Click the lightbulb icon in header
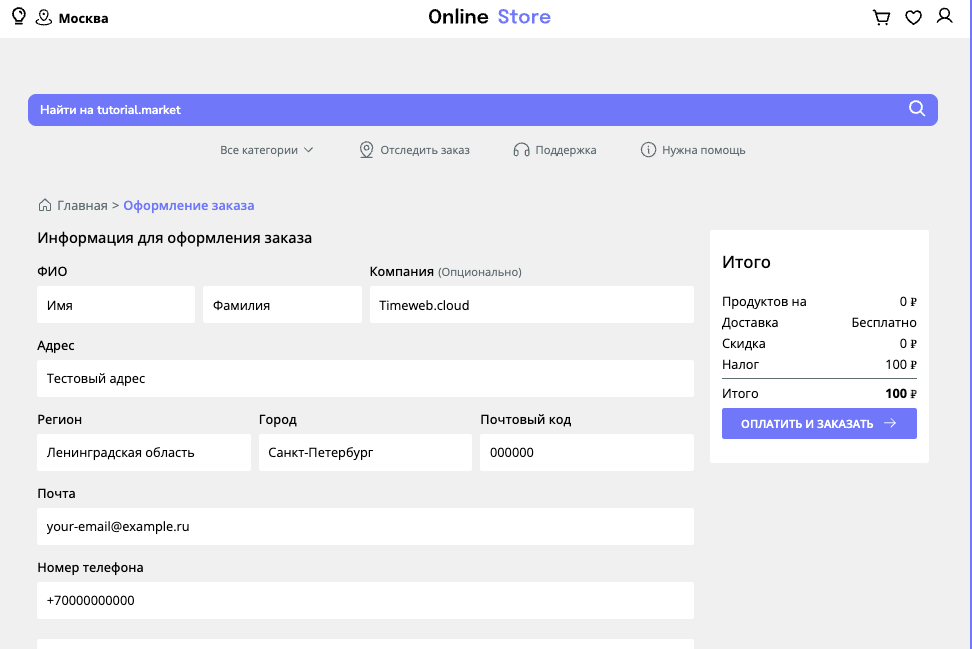 (x=18, y=17)
